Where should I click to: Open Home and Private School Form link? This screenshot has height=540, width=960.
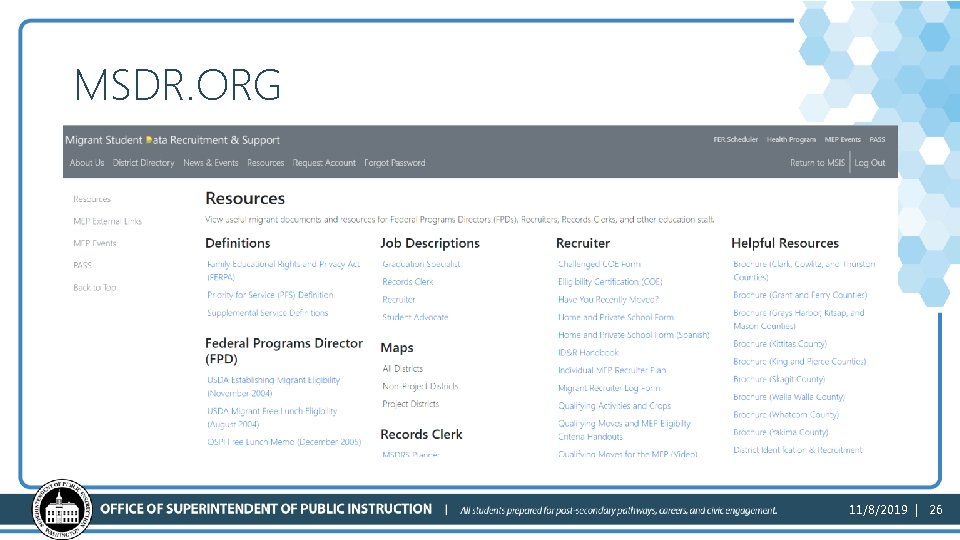tap(615, 317)
